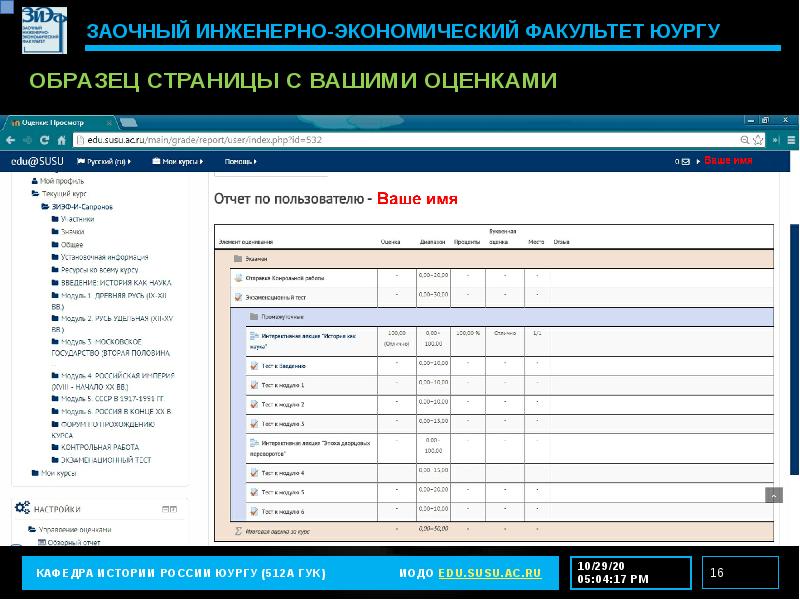Click the browser back arrow
800x600 pixels.
coord(11,140)
